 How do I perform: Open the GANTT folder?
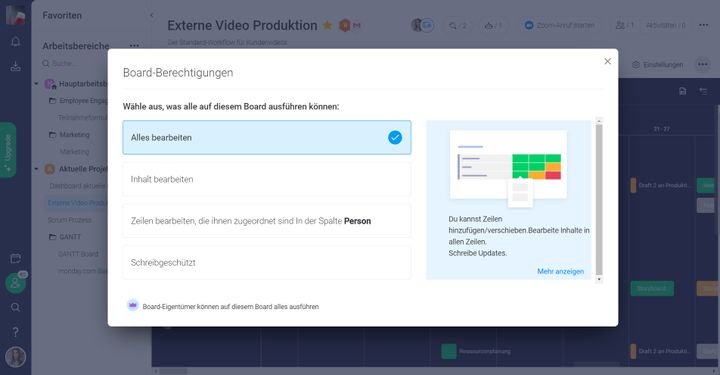tap(65, 237)
